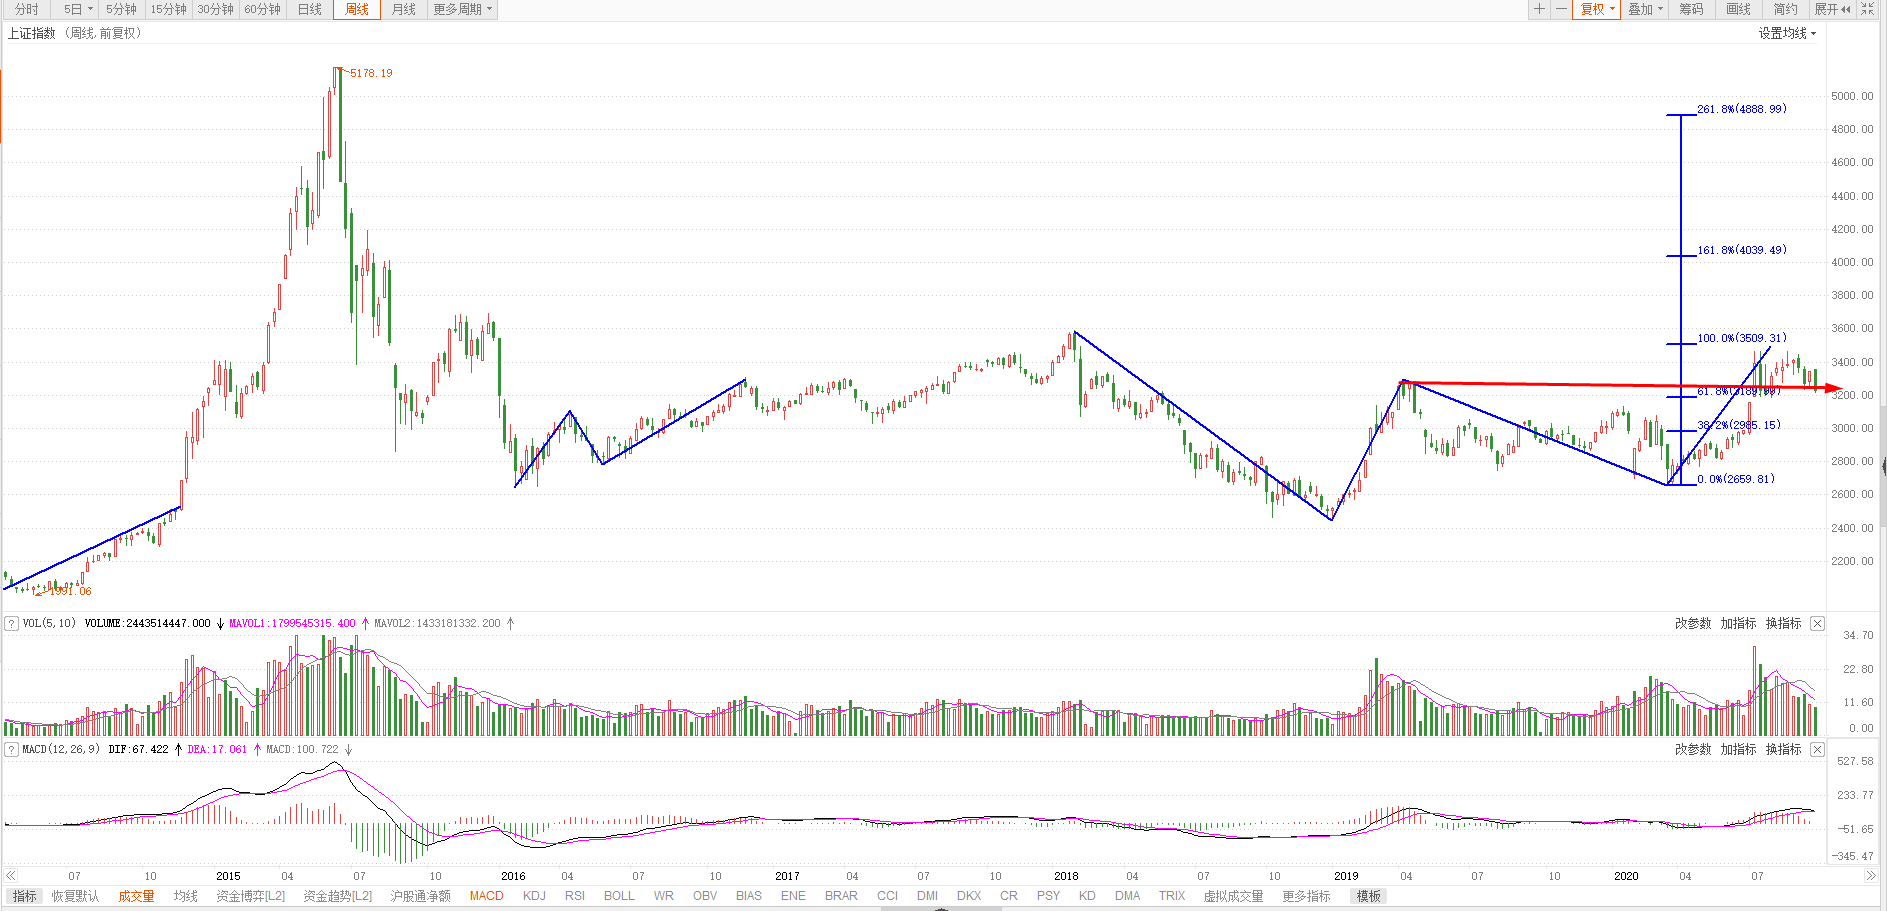Viewport: 1887px width, 911px height.
Task: Select 沪股通净额 indicator
Action: click(421, 896)
